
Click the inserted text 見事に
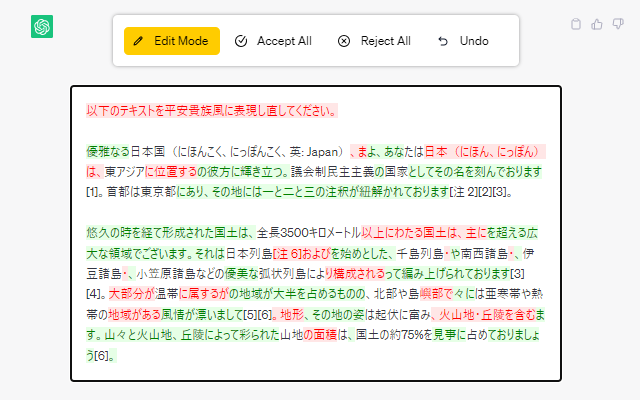[450, 335]
